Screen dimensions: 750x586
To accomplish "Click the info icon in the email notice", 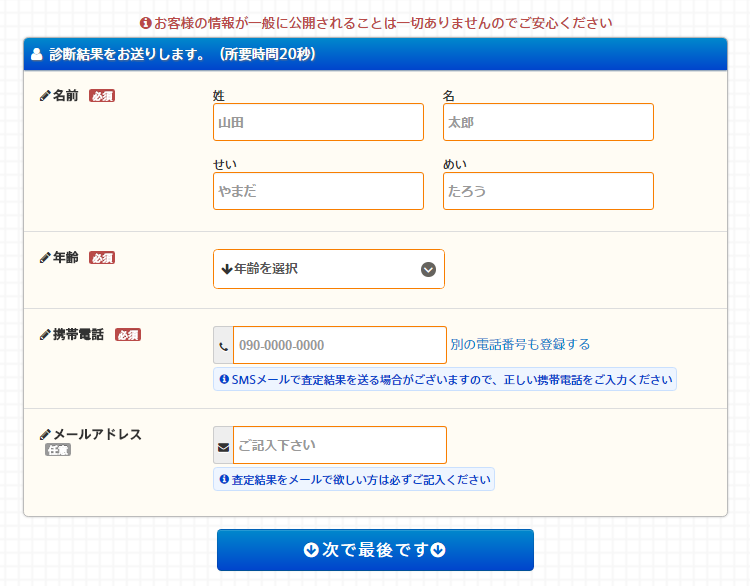I will coord(224,480).
